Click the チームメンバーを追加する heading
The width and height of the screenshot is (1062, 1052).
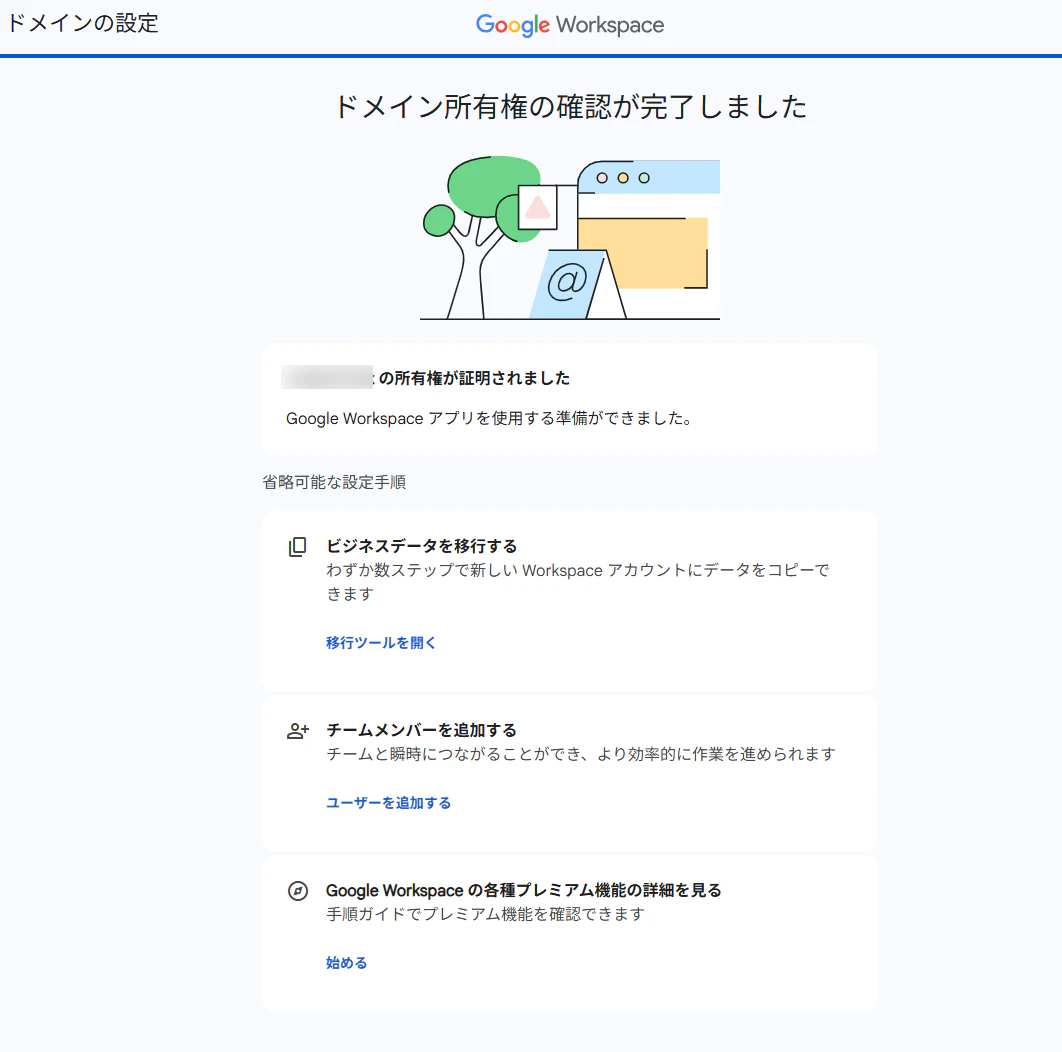click(x=421, y=730)
